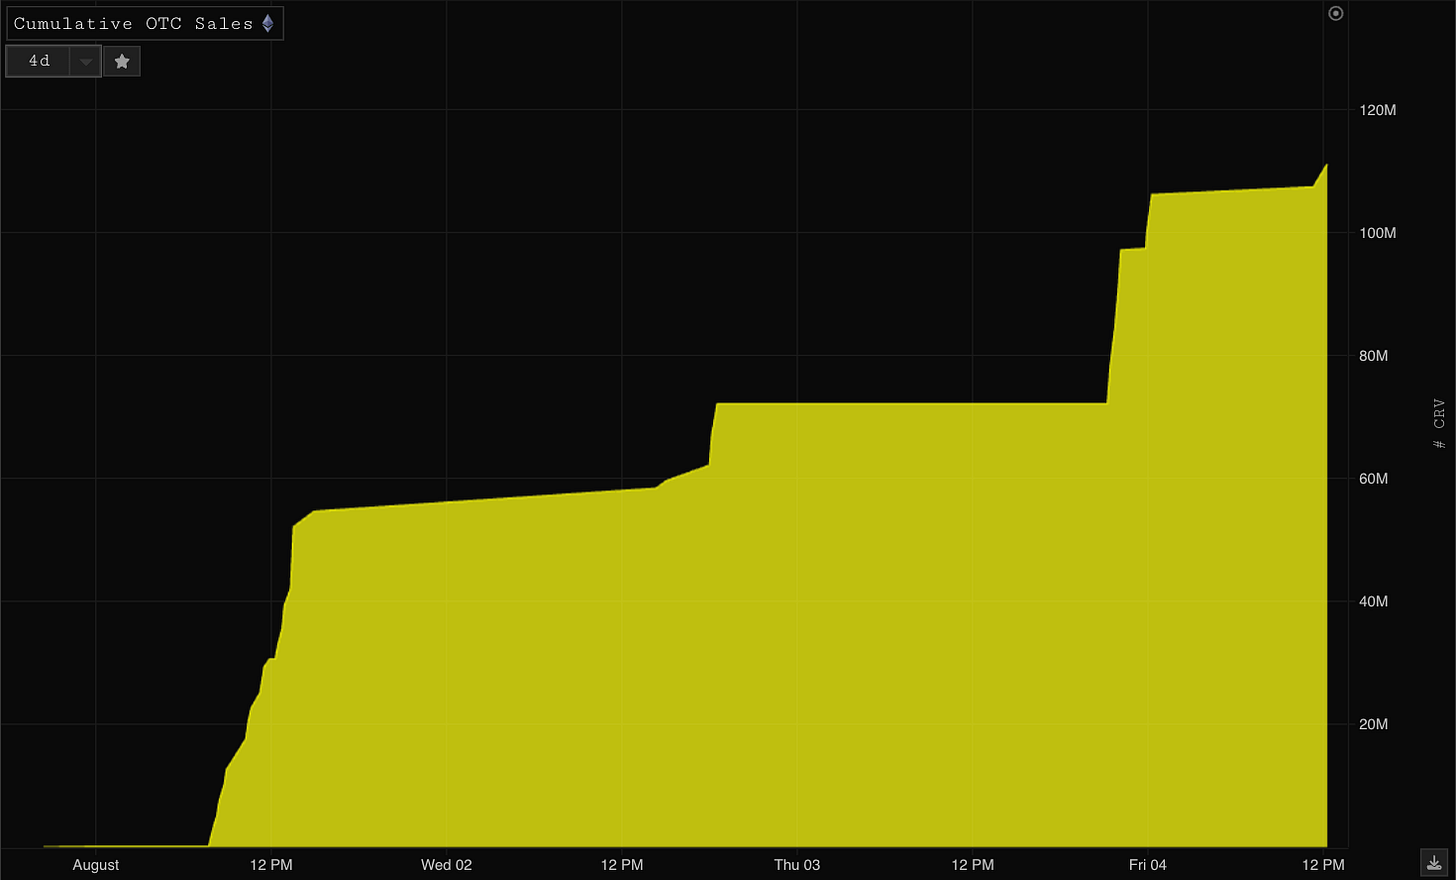Click the 60M y-axis label
This screenshot has width=1456, height=880.
click(1373, 479)
